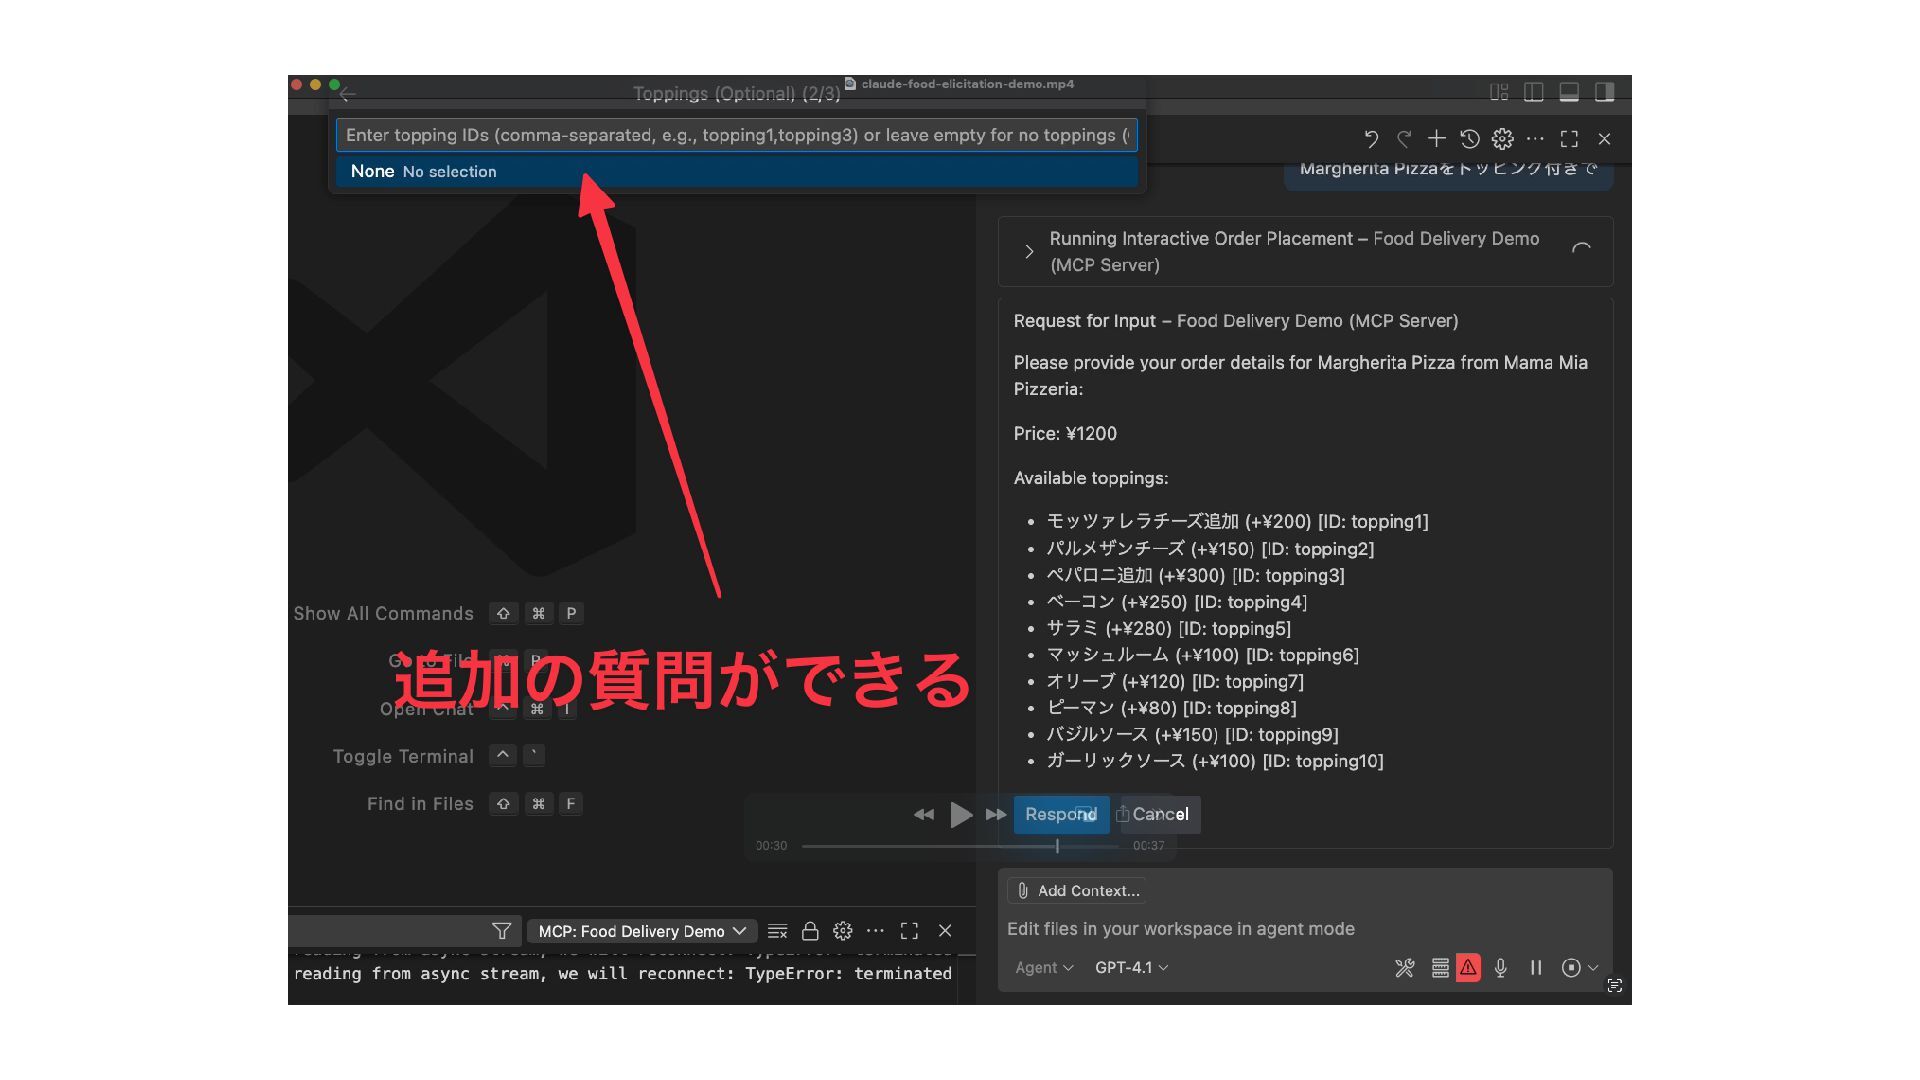Toggle the bottom panel visibility
Screen dimensions: 1920x1080
pyautogui.click(x=1569, y=92)
